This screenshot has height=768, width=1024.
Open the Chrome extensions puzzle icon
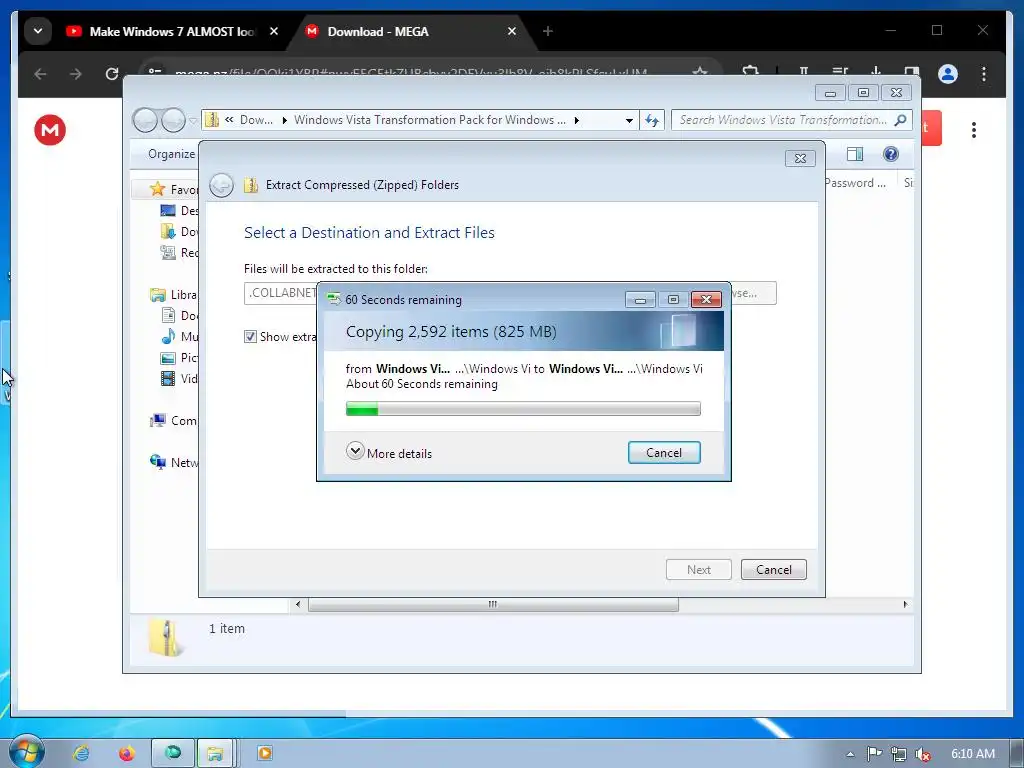coord(750,72)
